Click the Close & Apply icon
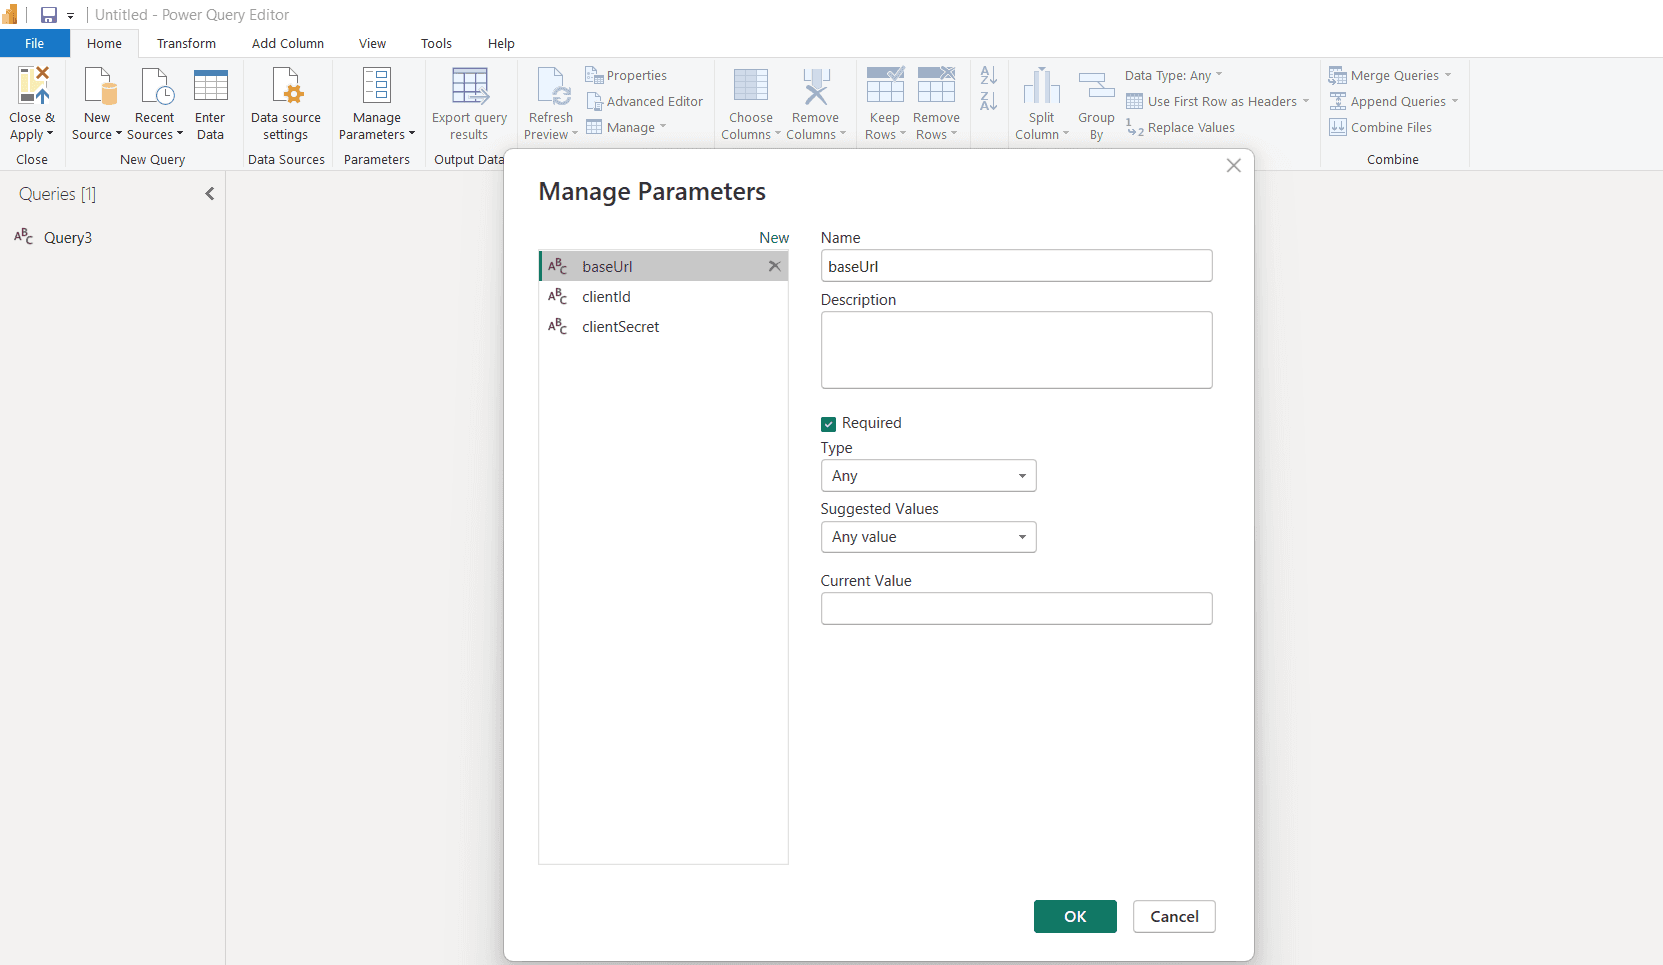 click(x=33, y=86)
